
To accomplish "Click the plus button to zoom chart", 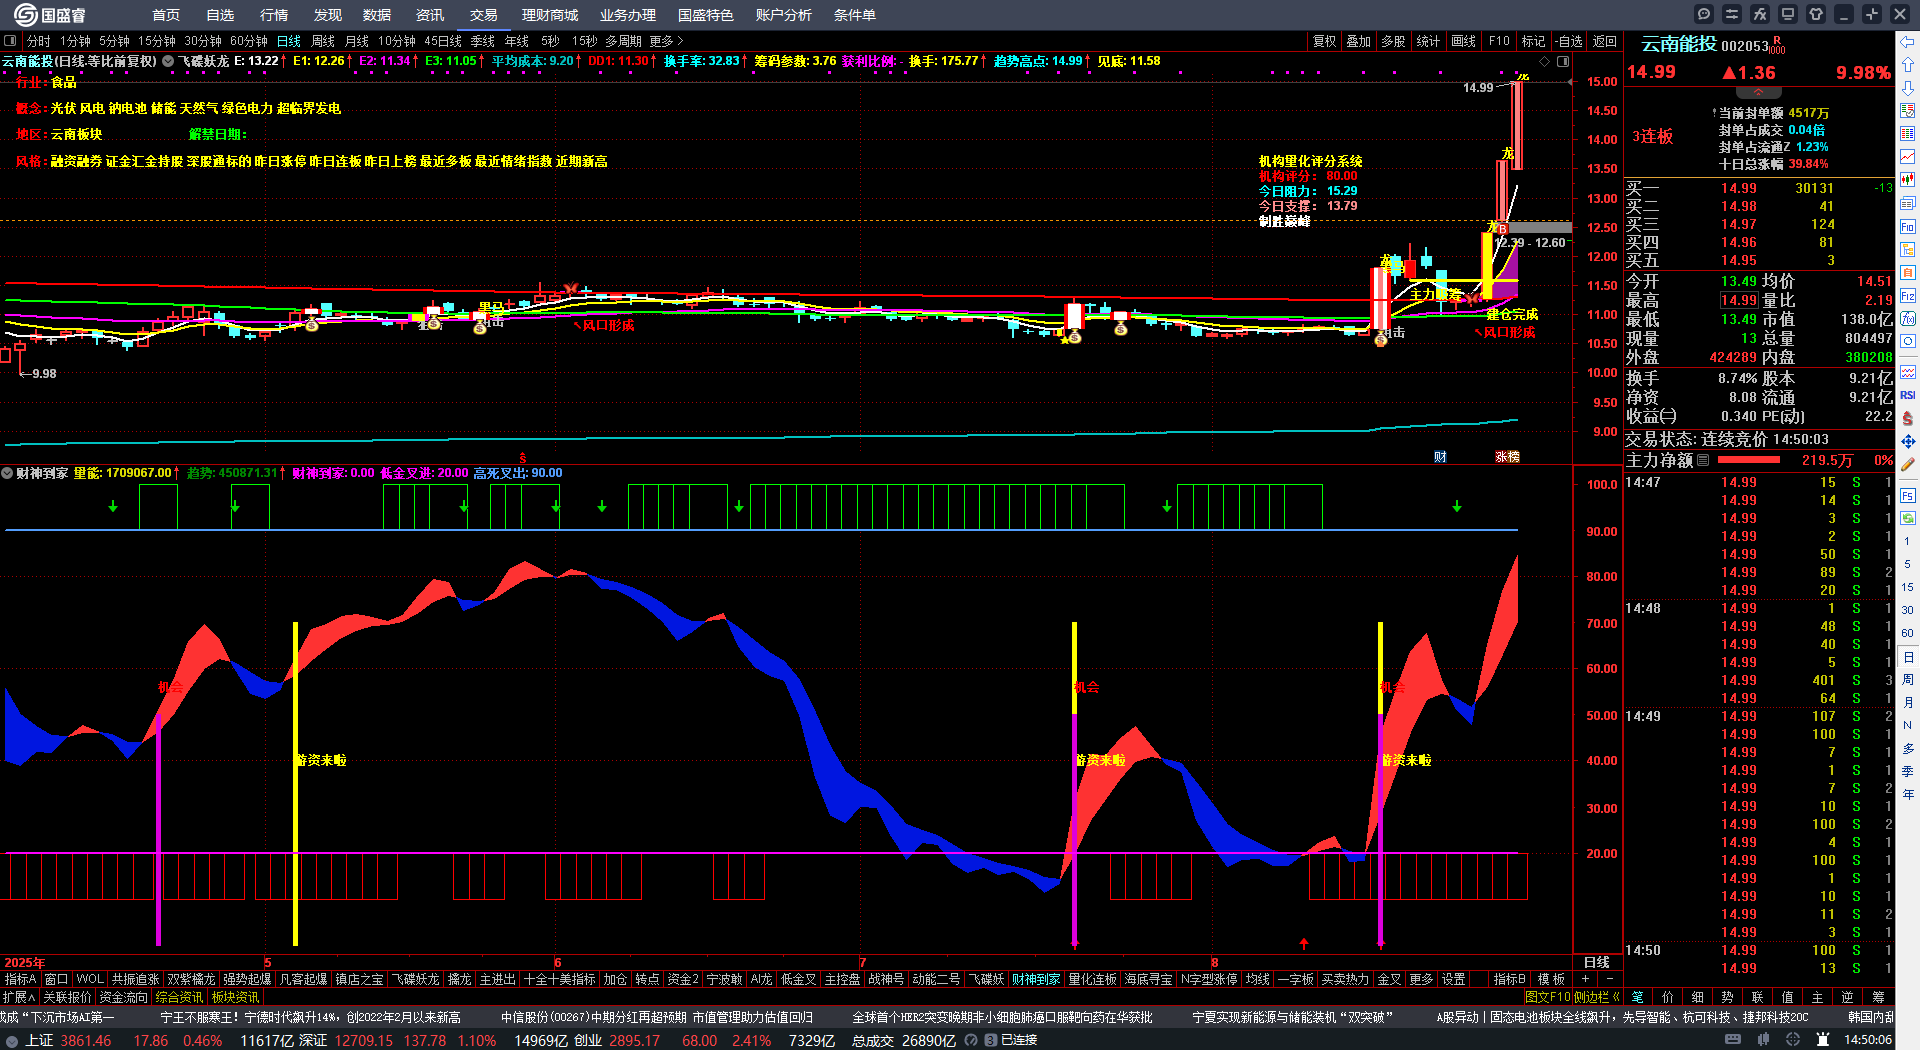I will point(1585,979).
